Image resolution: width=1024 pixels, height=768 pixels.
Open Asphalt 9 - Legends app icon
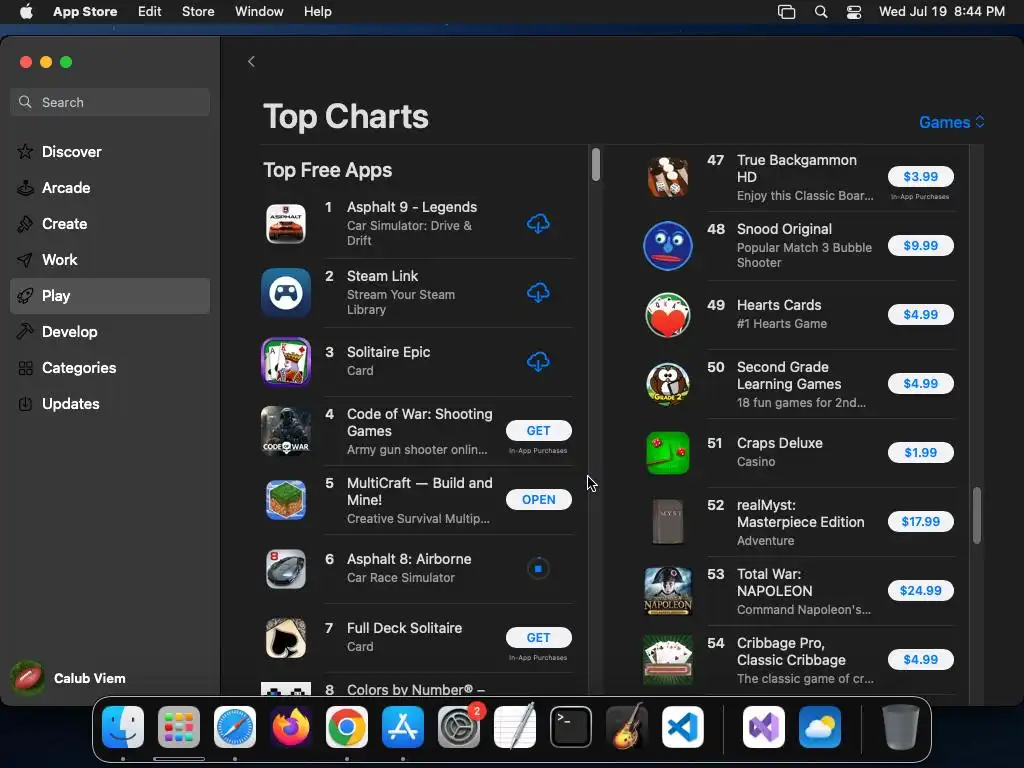pyautogui.click(x=286, y=224)
